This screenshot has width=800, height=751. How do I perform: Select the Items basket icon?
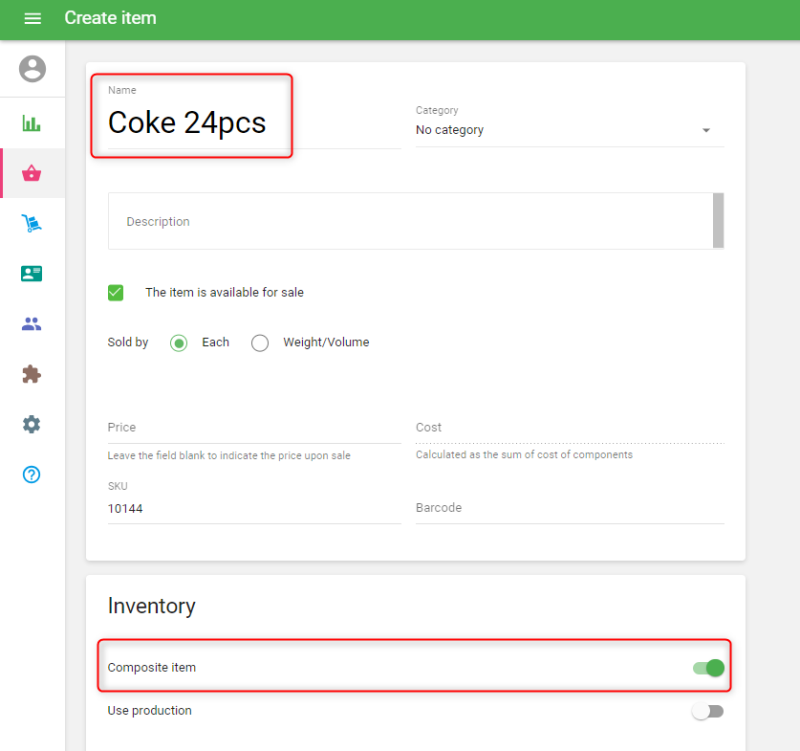32,174
